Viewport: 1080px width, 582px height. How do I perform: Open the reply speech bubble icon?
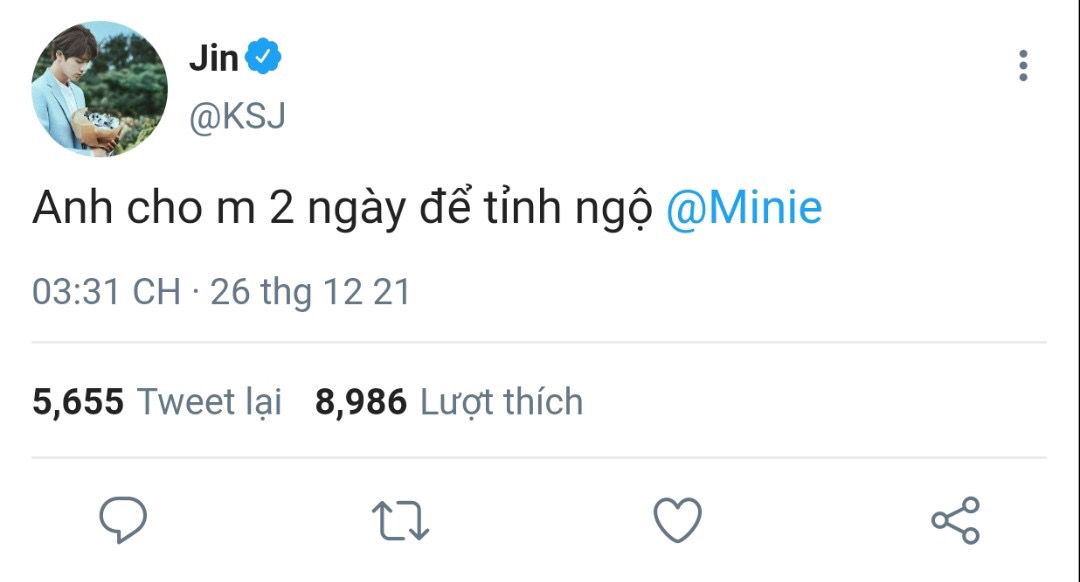click(x=123, y=520)
